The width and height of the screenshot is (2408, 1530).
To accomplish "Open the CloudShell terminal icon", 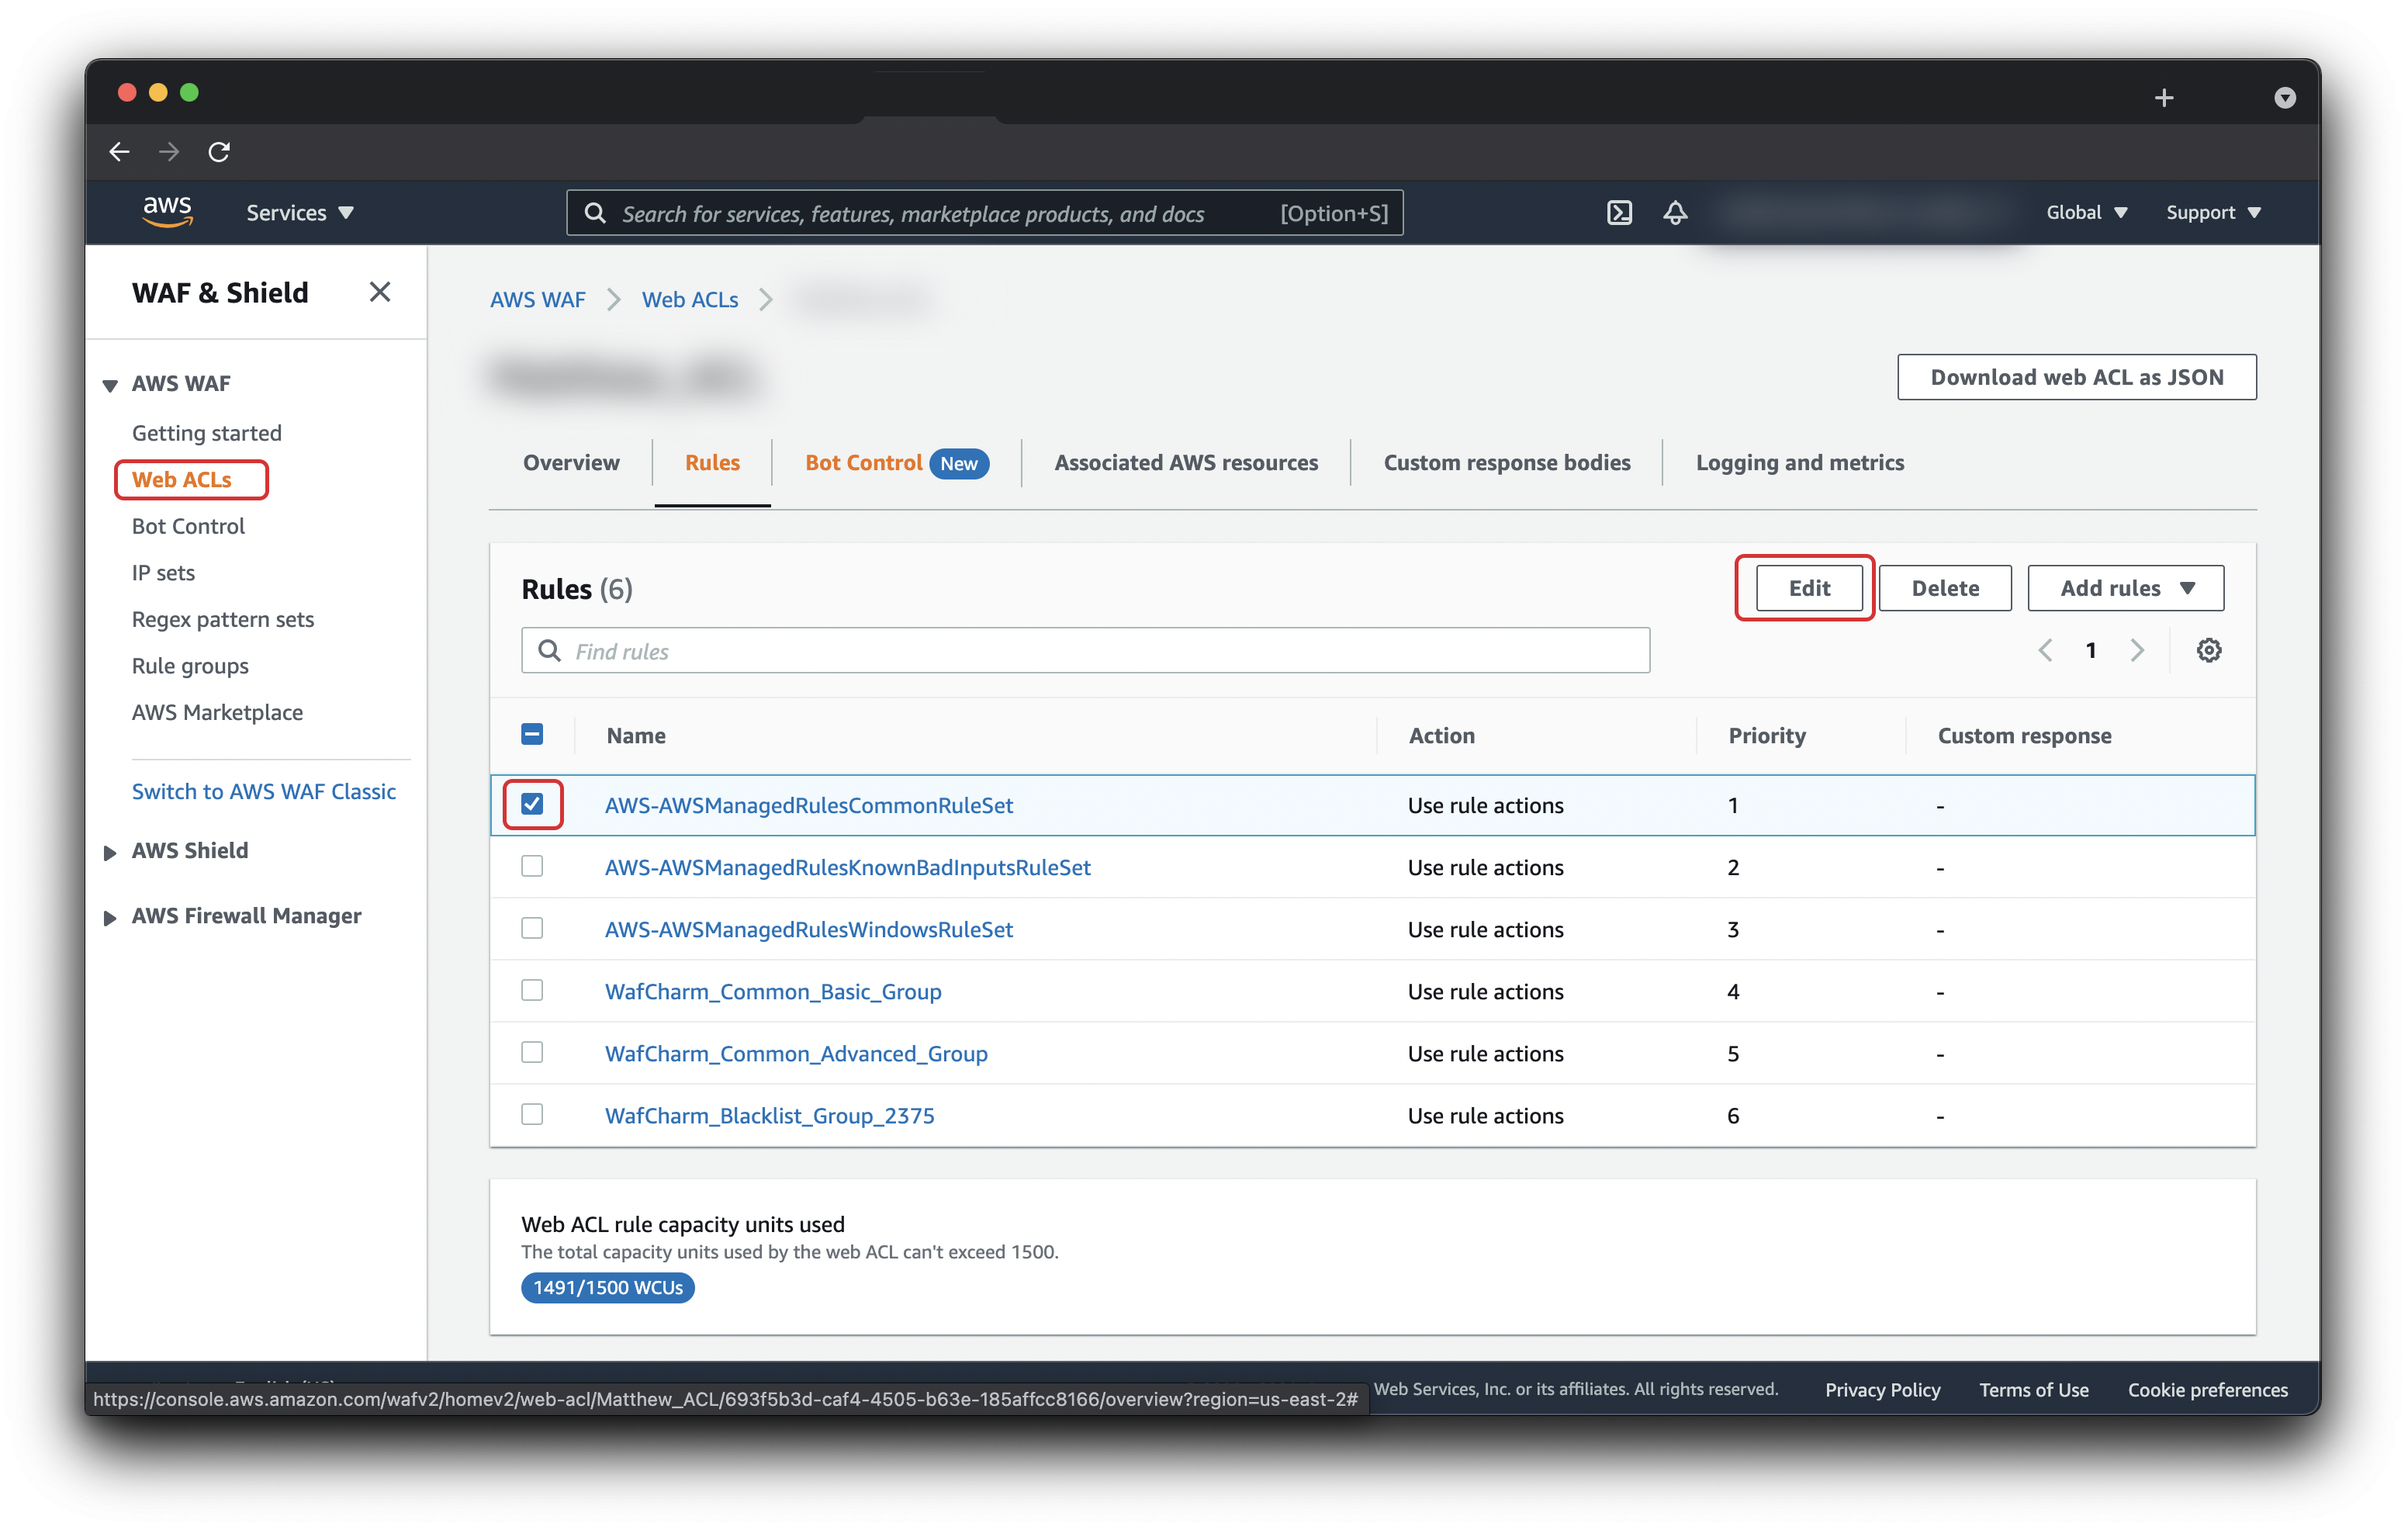I will (1619, 212).
